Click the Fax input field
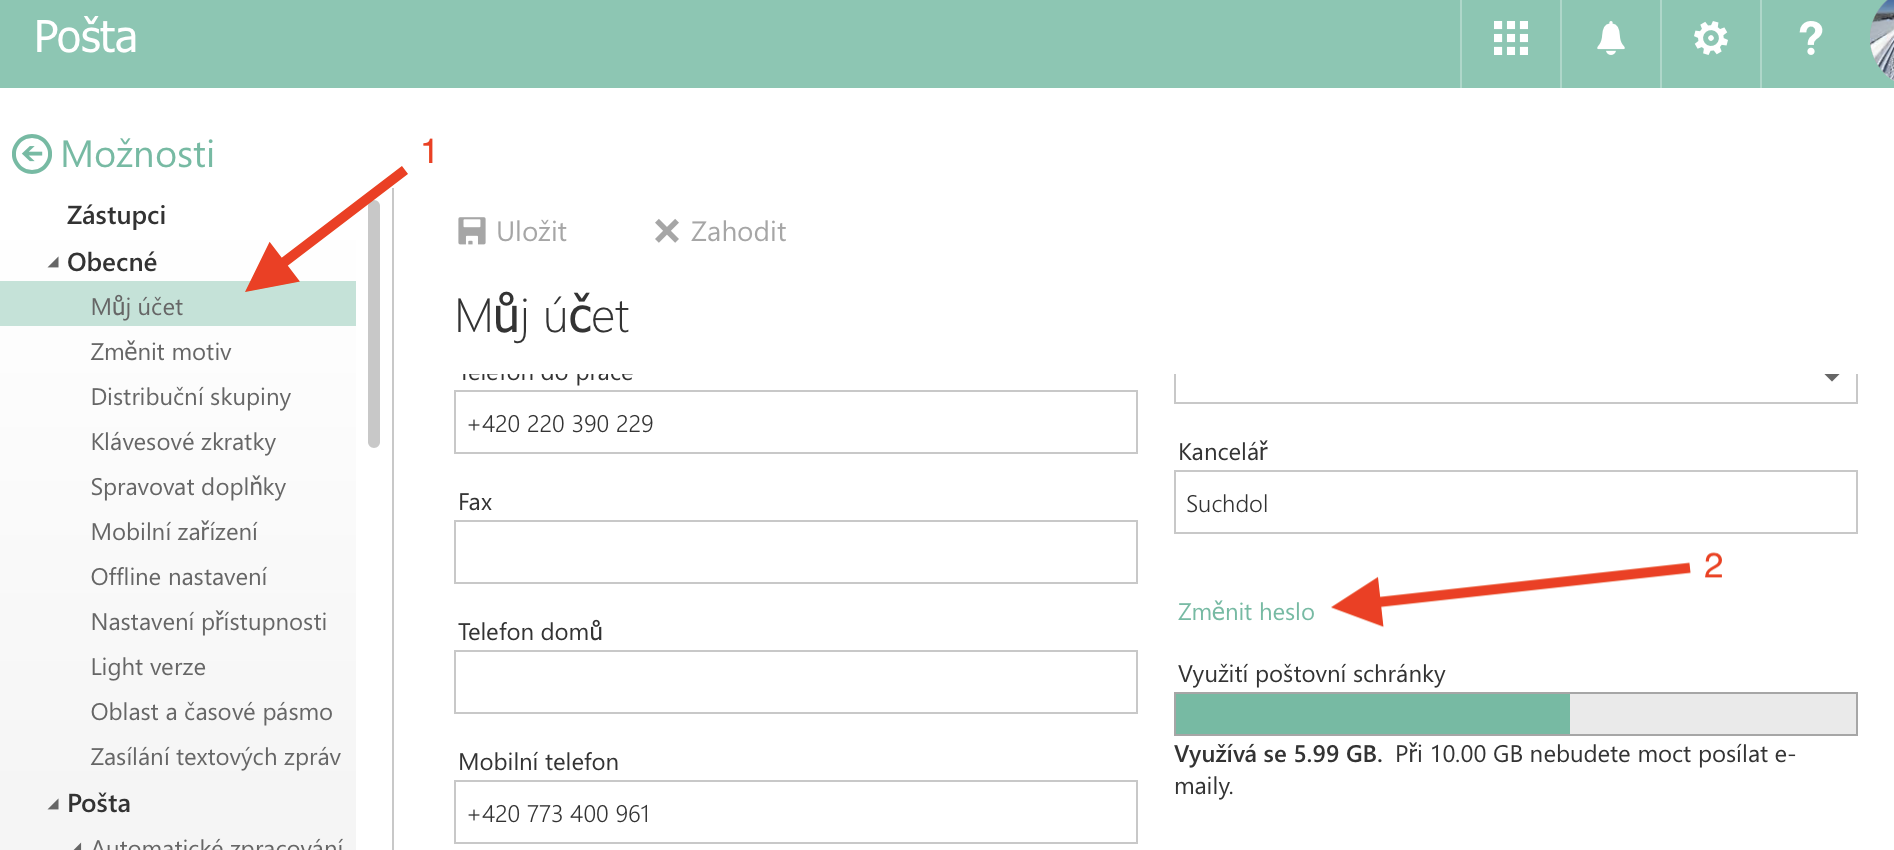 pyautogui.click(x=795, y=552)
